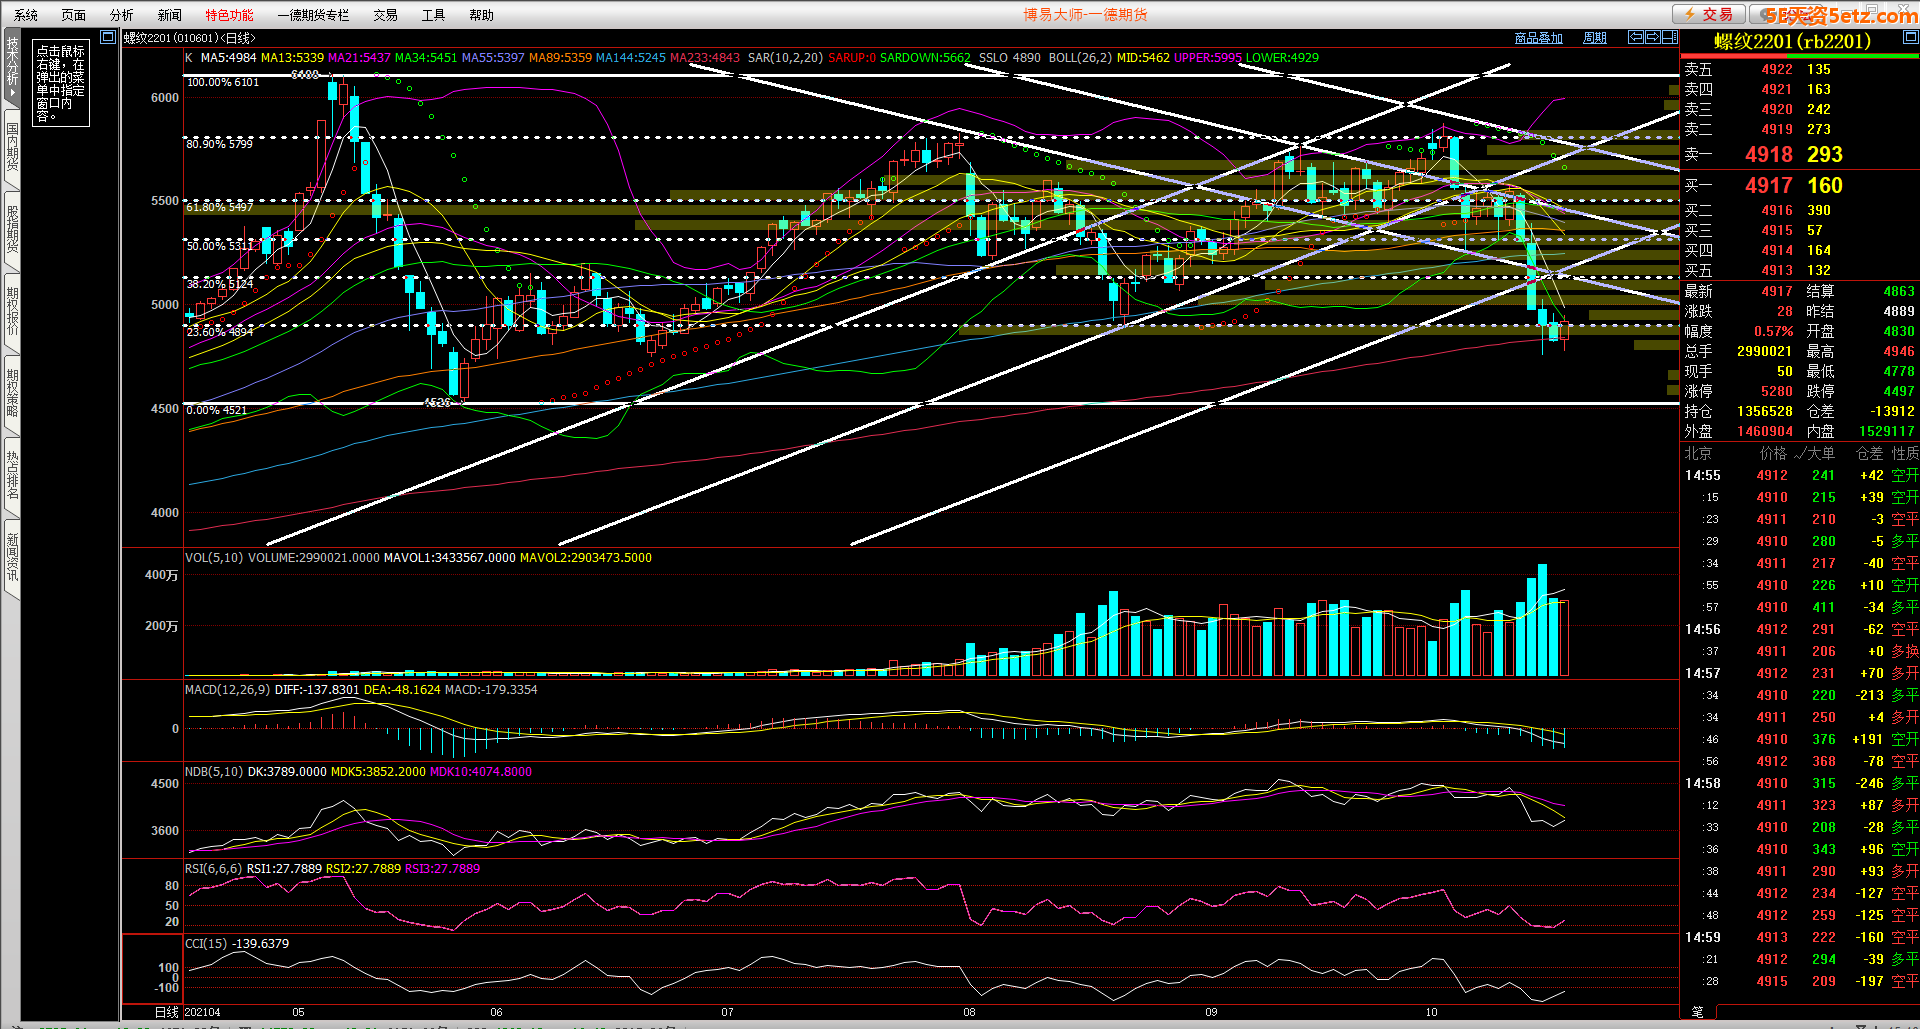
Task: Click the 笔 tab at the bottom right
Action: (1697, 1012)
